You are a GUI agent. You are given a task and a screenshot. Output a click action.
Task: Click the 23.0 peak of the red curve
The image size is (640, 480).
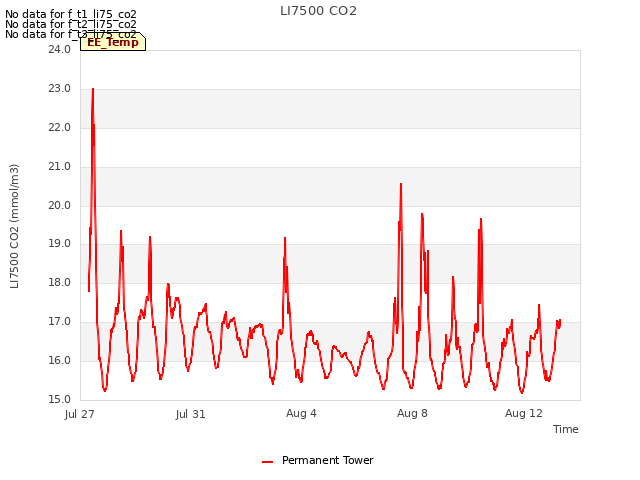pos(93,89)
